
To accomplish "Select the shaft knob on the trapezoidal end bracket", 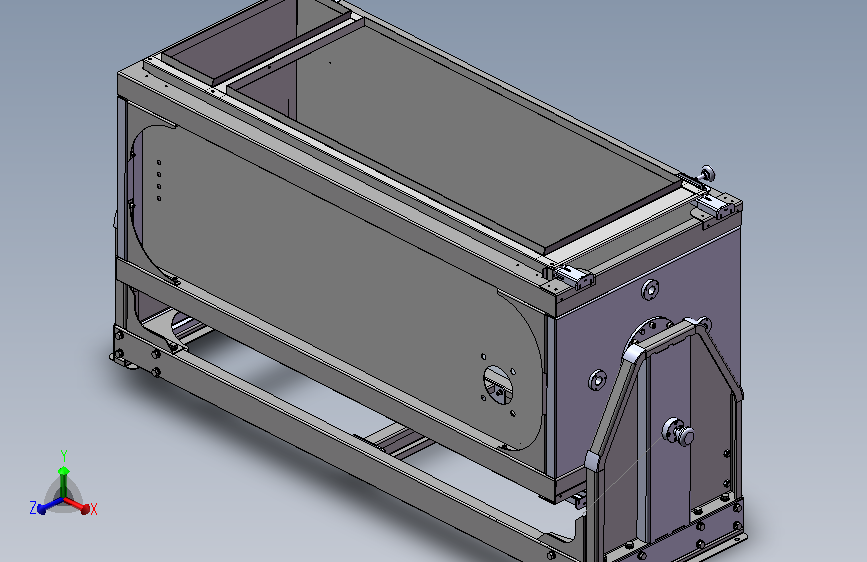I will point(678,431).
